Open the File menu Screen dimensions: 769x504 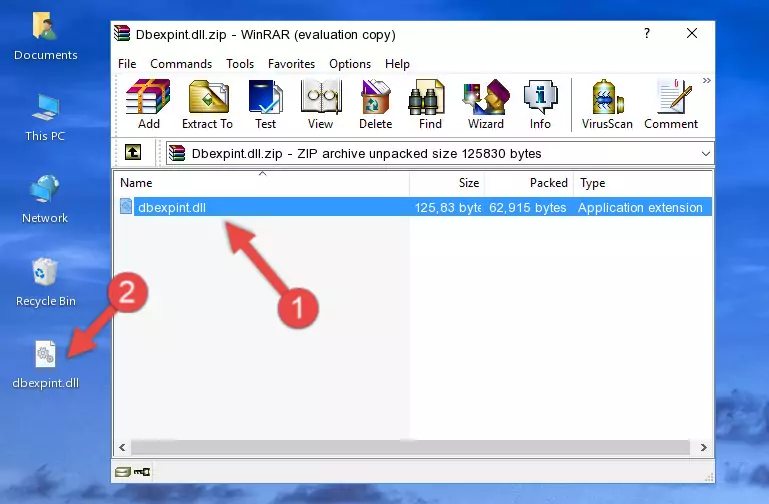click(127, 64)
